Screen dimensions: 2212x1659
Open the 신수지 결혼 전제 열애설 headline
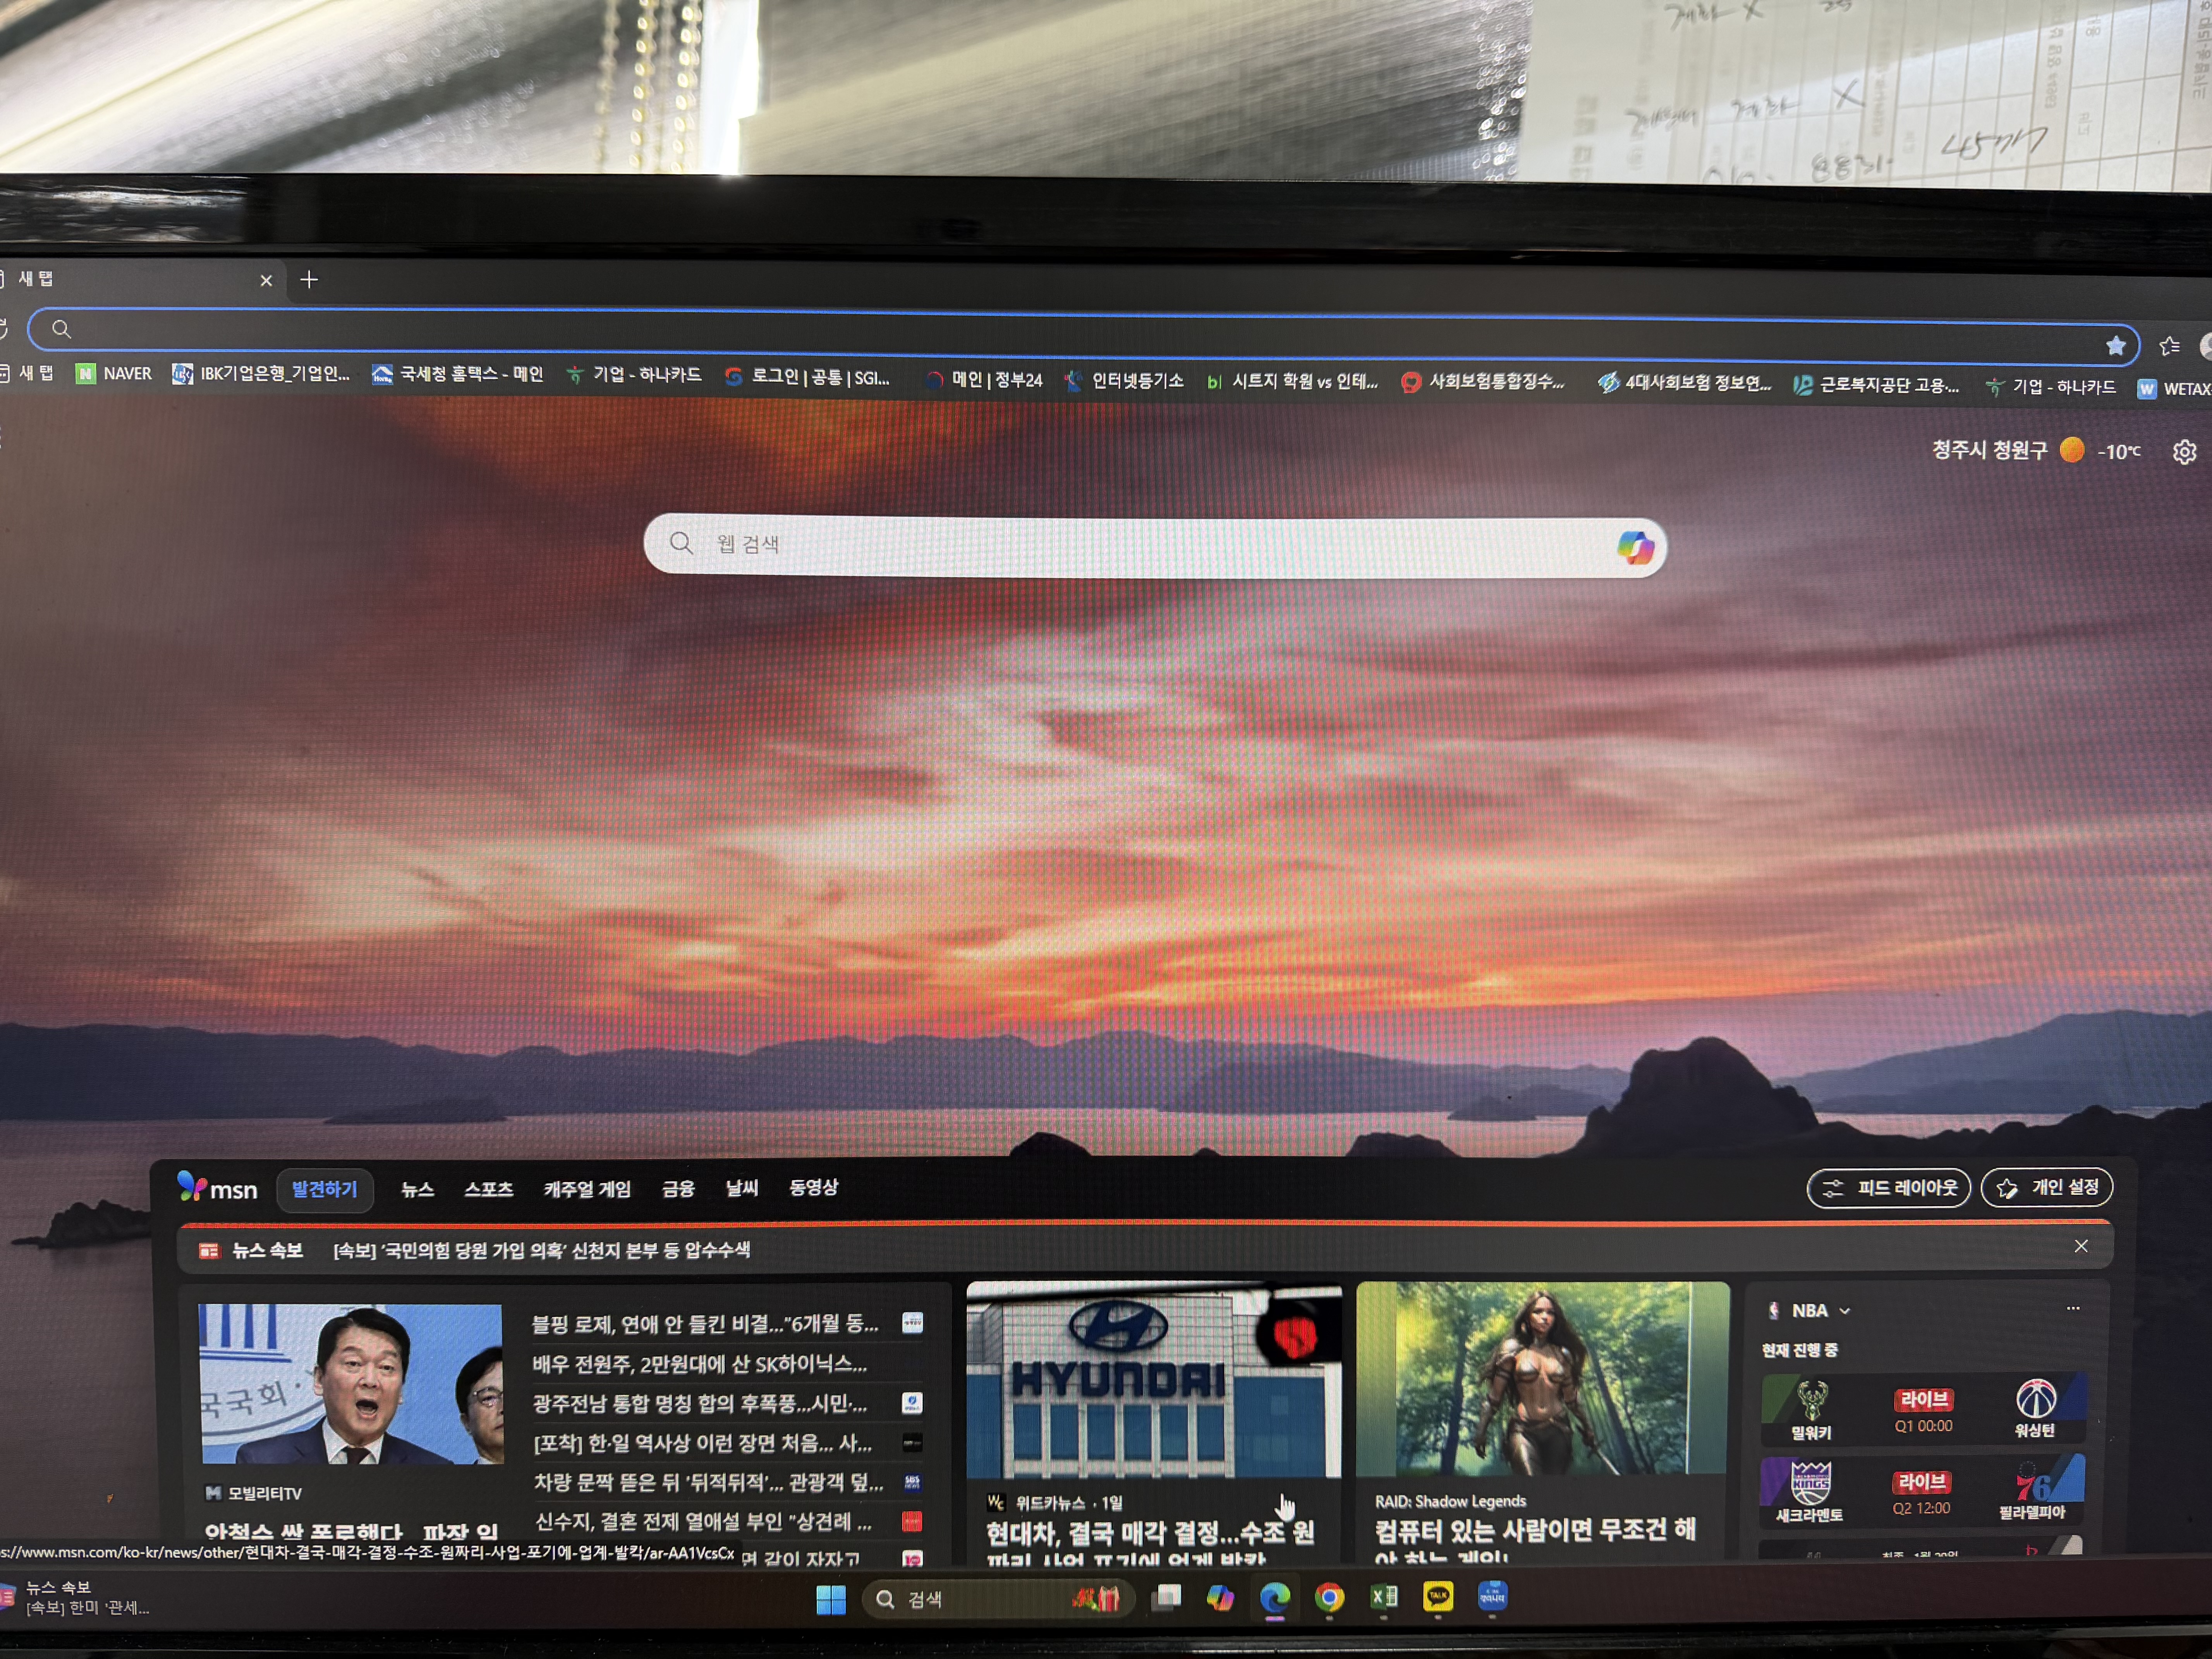click(x=703, y=1521)
